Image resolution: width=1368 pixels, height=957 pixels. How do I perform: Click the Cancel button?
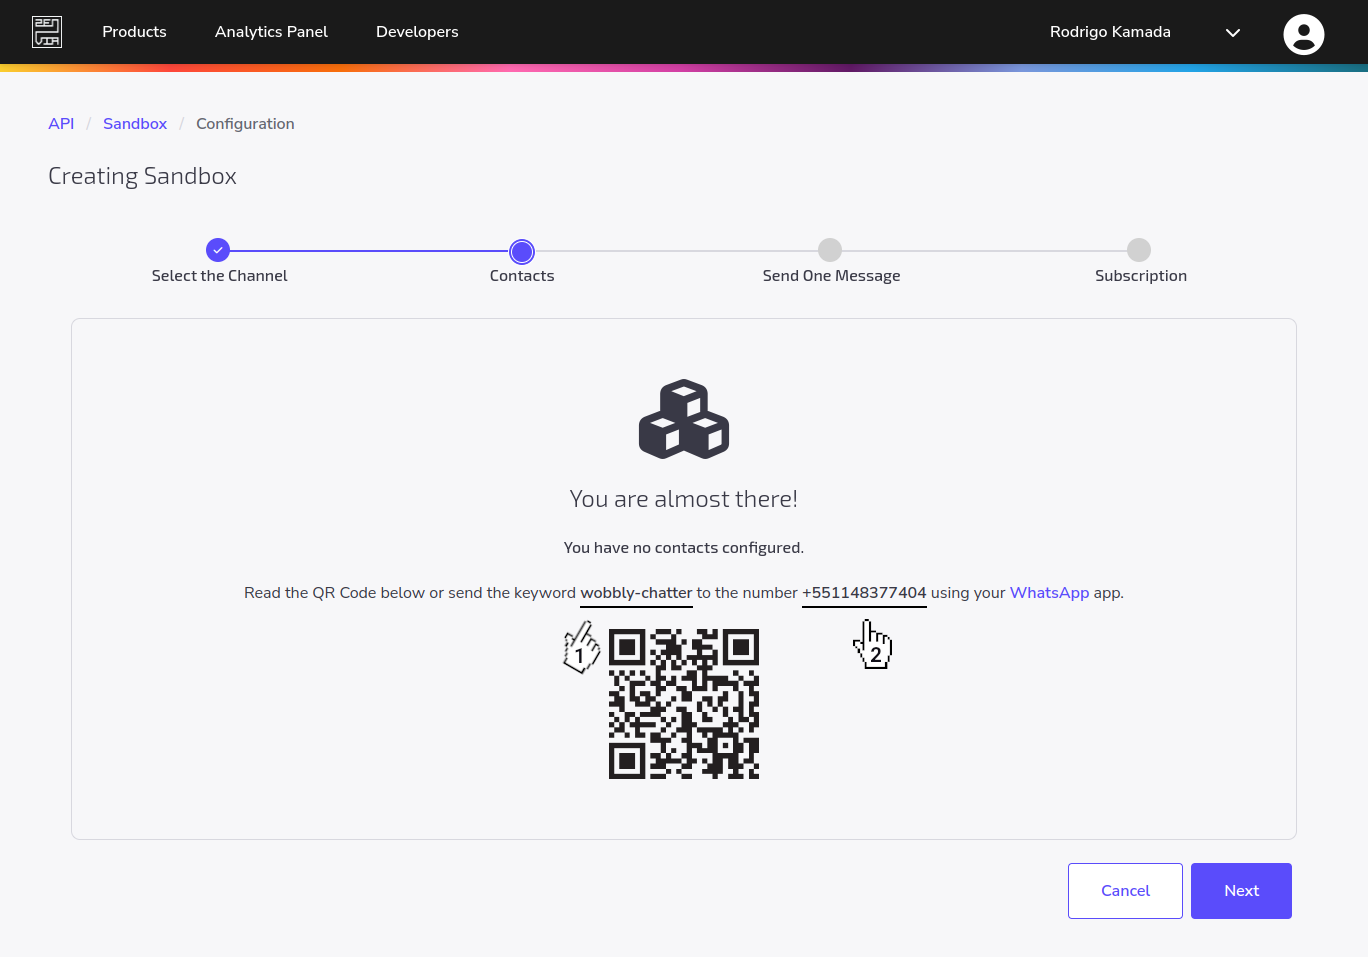click(1125, 890)
